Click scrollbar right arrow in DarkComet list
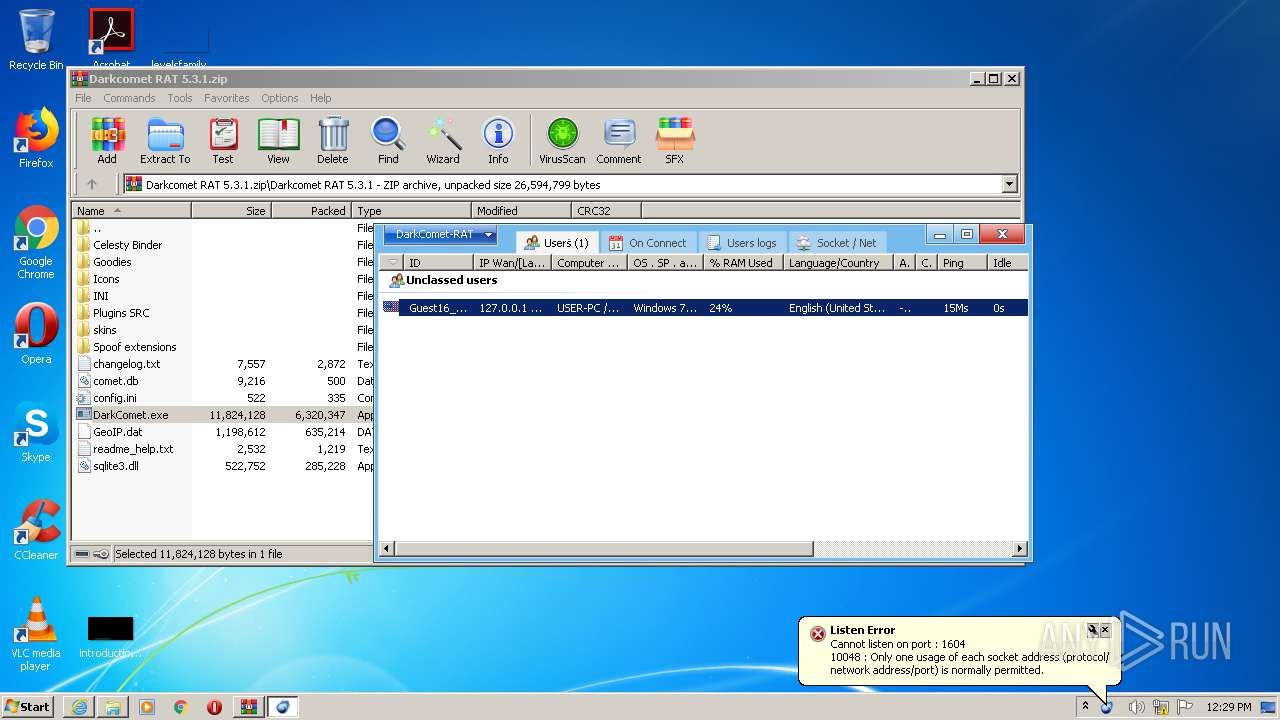This screenshot has width=1280, height=720. pos(1020,549)
